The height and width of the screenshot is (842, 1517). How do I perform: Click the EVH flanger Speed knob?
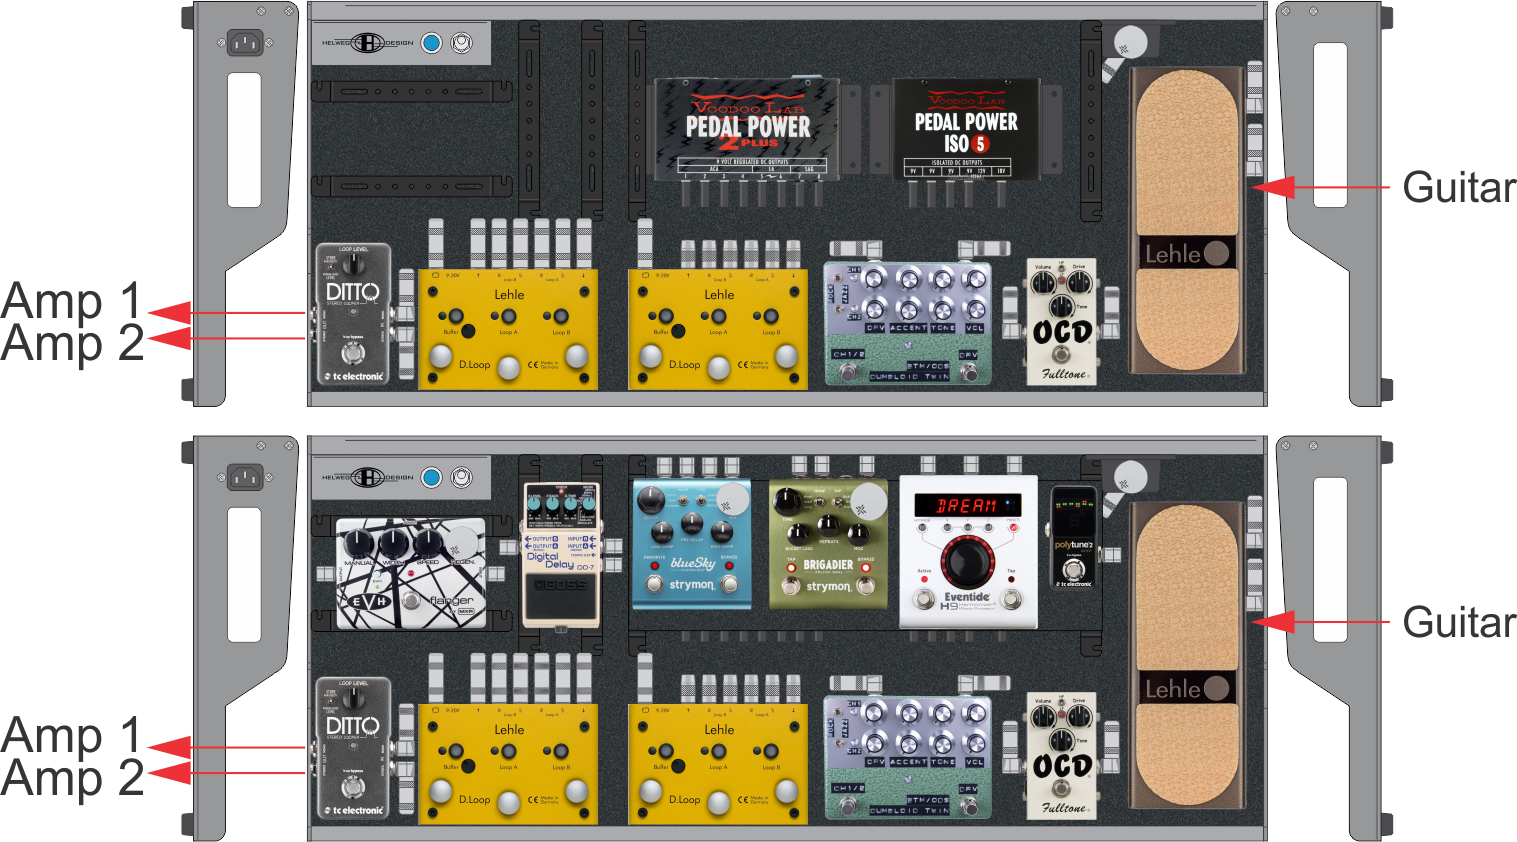pos(428,543)
